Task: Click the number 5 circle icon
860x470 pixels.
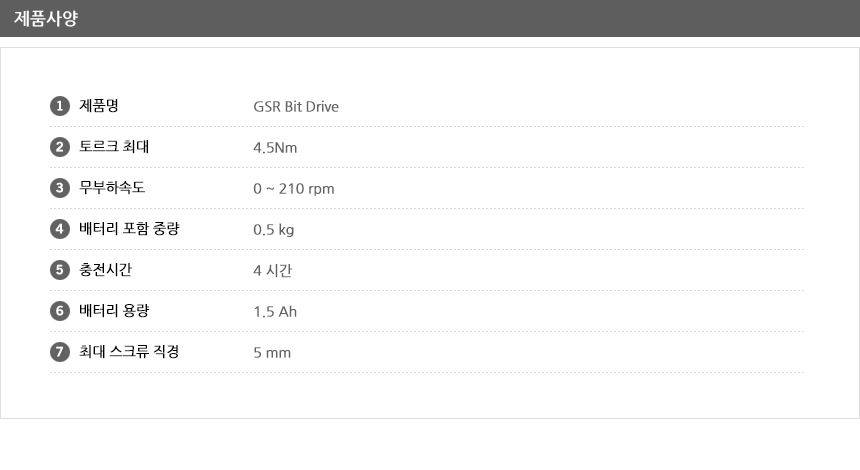Action: (x=59, y=270)
